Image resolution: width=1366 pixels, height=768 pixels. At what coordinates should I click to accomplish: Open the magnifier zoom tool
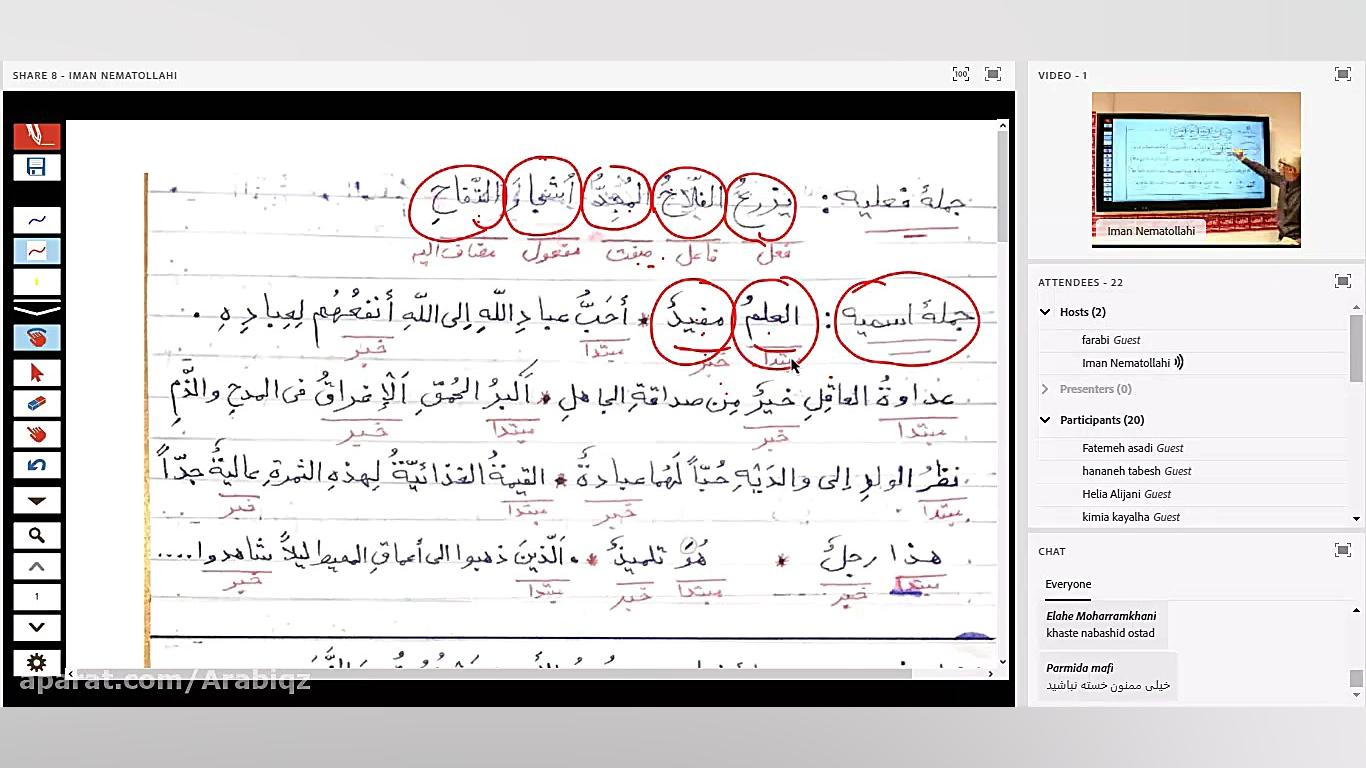(x=37, y=536)
